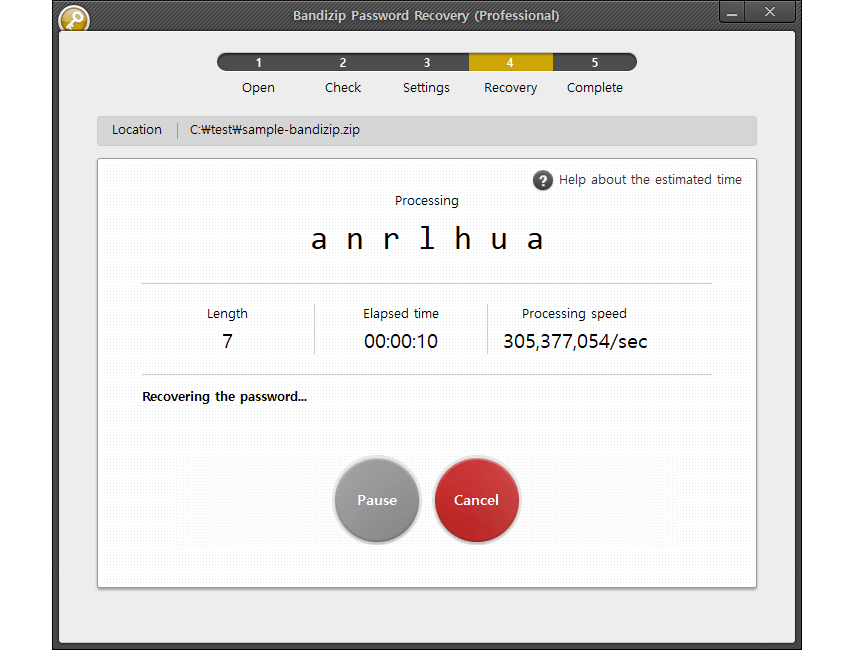Click the Recovering the password status text
The width and height of the screenshot is (855, 650).
pyautogui.click(x=224, y=397)
